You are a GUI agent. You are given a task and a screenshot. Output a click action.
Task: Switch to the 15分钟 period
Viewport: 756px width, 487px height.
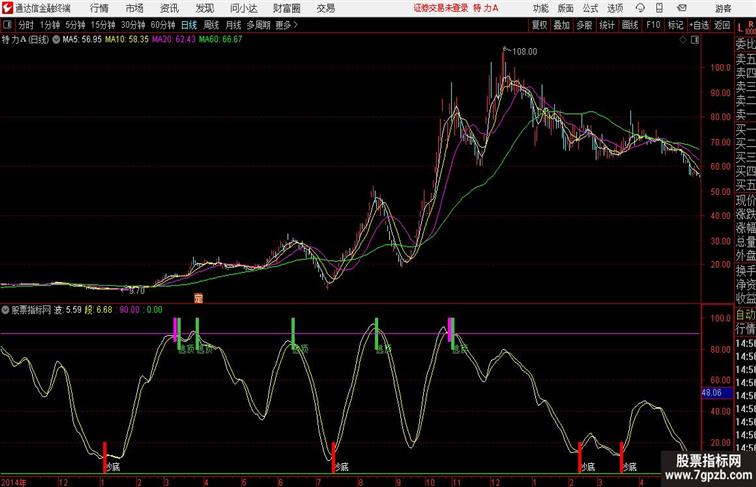(x=103, y=25)
